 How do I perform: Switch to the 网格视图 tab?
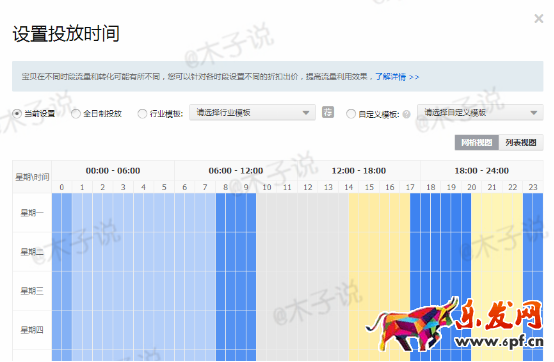(x=477, y=143)
